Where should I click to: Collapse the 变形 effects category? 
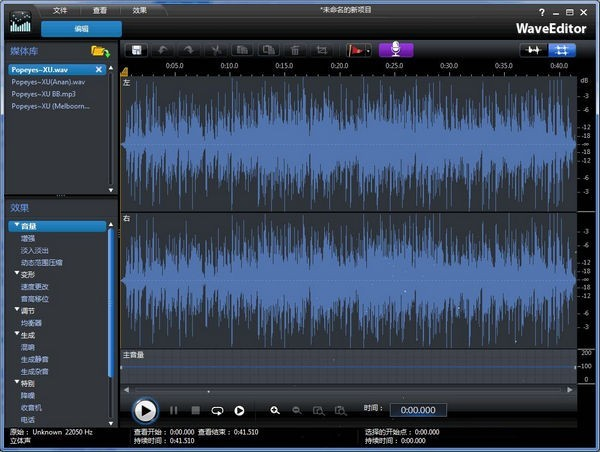coord(17,273)
